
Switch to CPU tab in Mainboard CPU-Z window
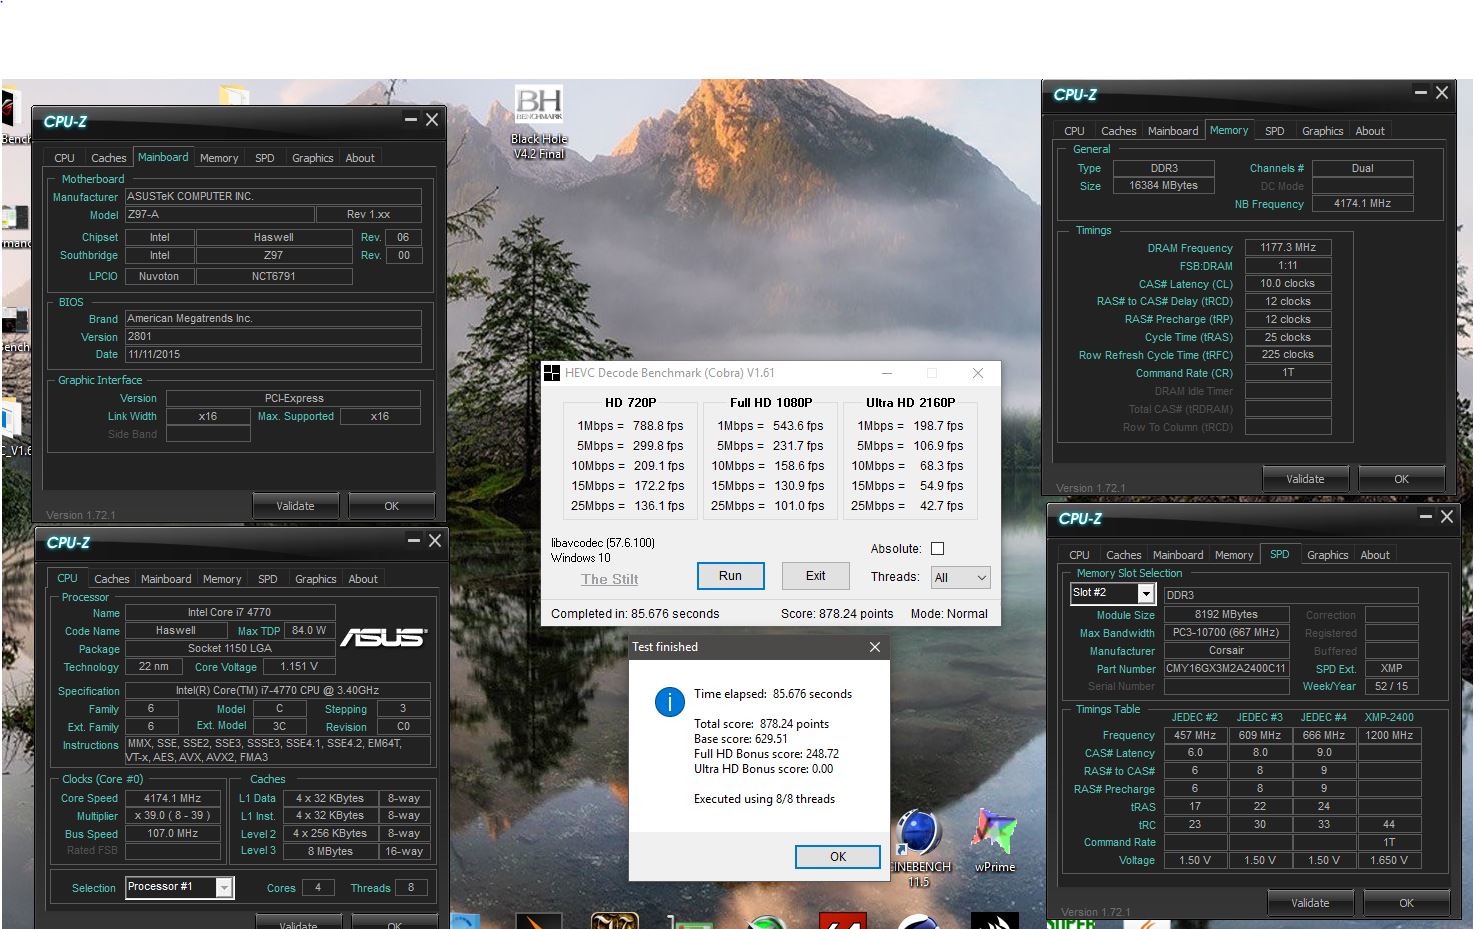click(64, 158)
